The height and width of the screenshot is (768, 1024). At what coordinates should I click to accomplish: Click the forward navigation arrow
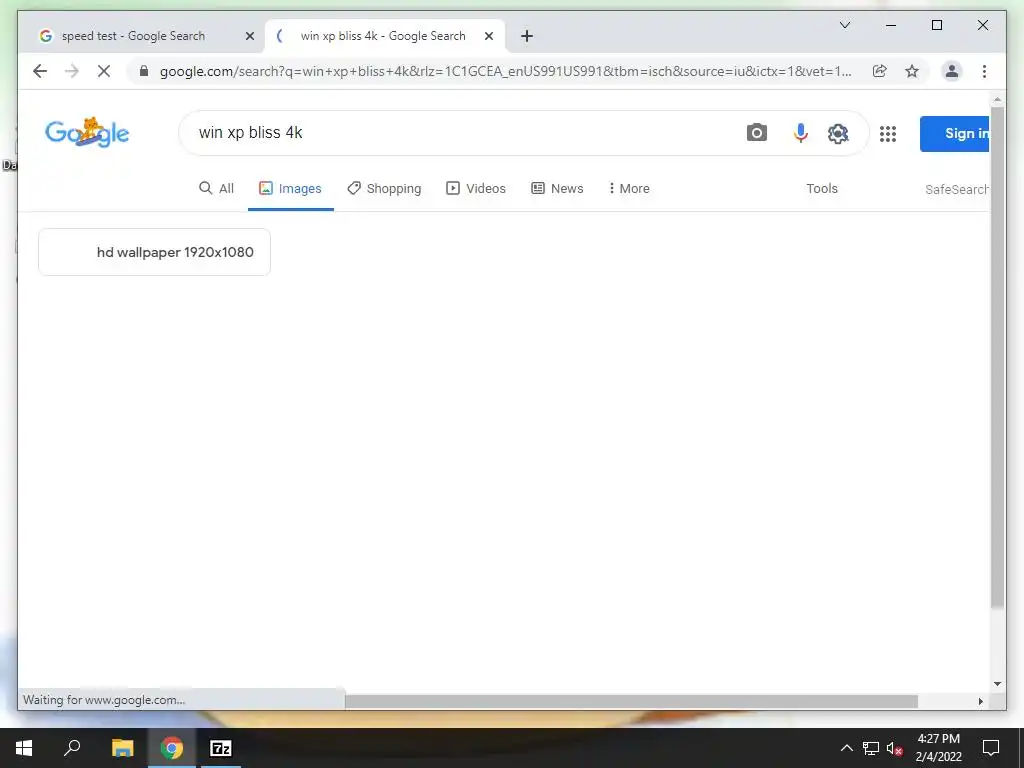(x=72, y=71)
